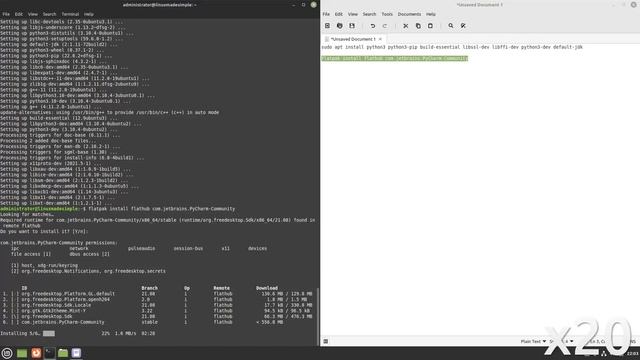Select the Unsaved Document 1 tab
The height and width of the screenshot is (360, 640).
[x=353, y=39]
